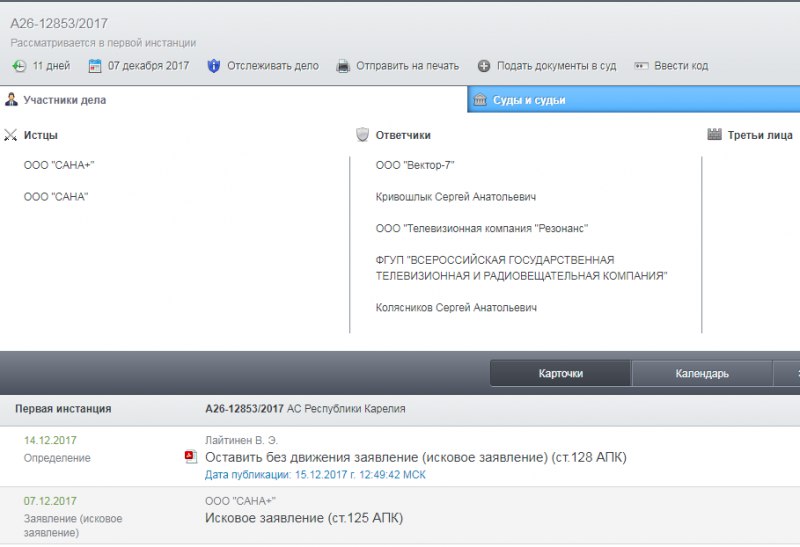
Task: Open the PDF document icon of 14.12.2017 ruling
Action: (x=190, y=457)
